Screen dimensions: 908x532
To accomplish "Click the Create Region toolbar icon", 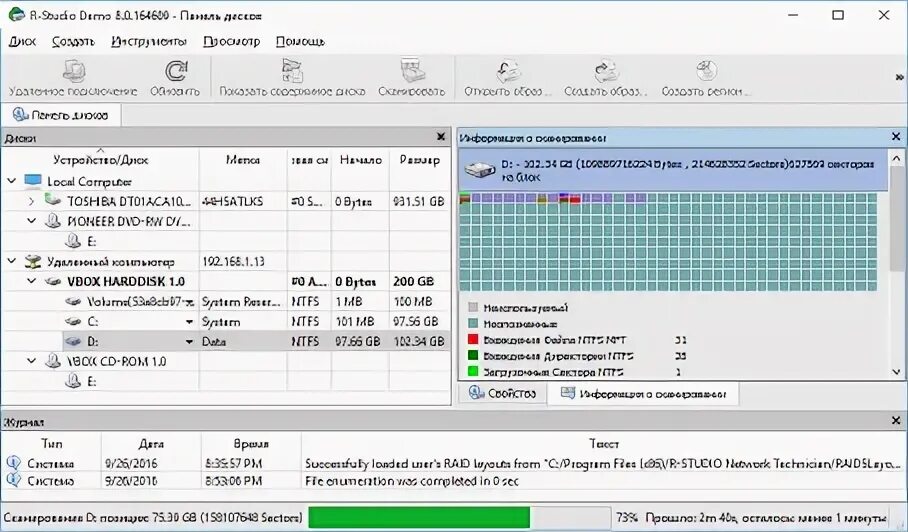I will click(x=706, y=71).
